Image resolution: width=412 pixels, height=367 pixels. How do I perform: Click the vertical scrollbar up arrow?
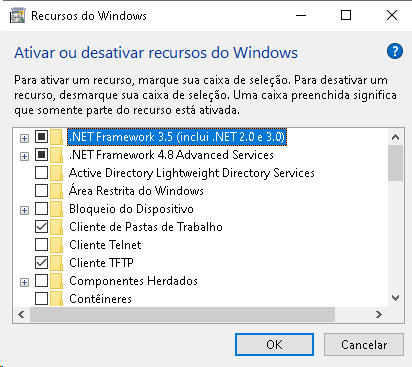click(x=396, y=137)
